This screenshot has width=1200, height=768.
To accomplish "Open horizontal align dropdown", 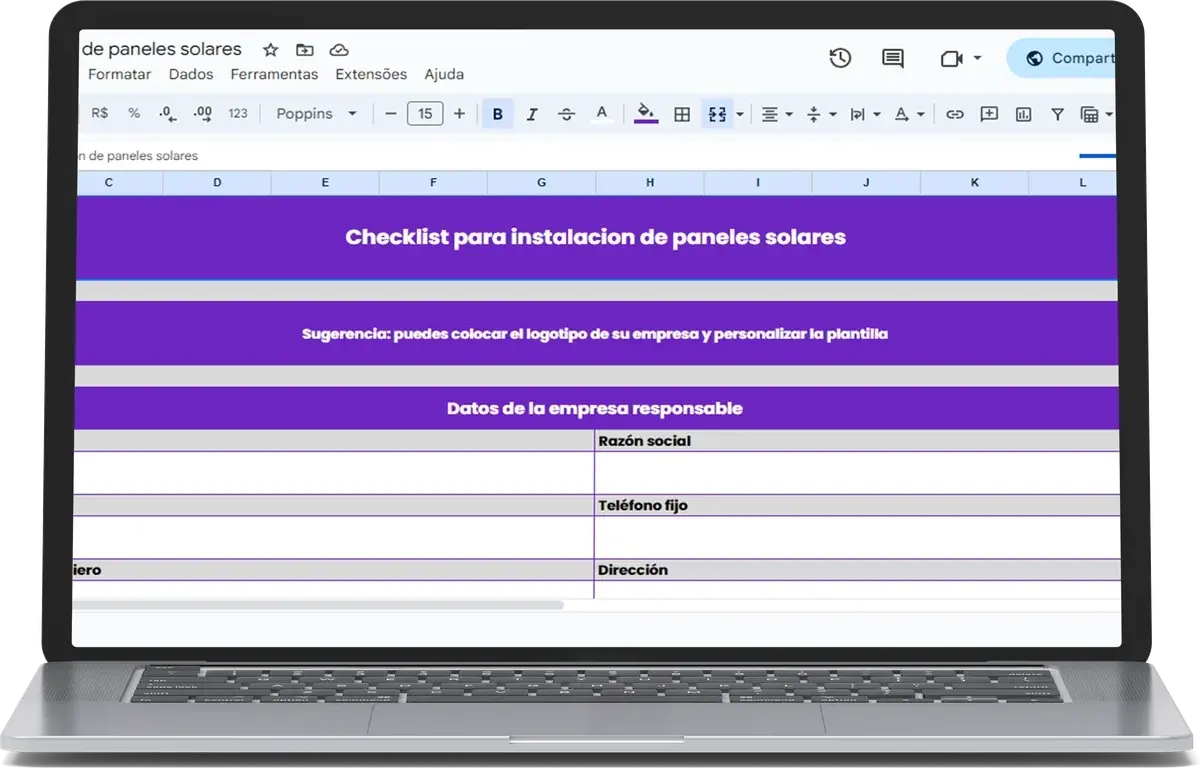I will [776, 114].
